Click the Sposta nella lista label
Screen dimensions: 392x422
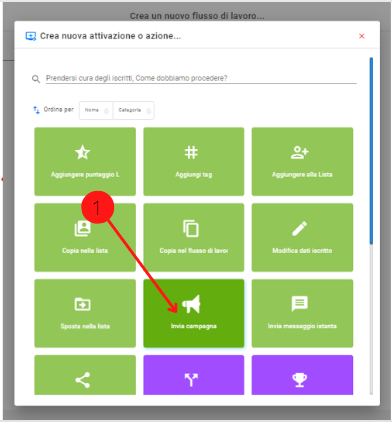(x=85, y=326)
